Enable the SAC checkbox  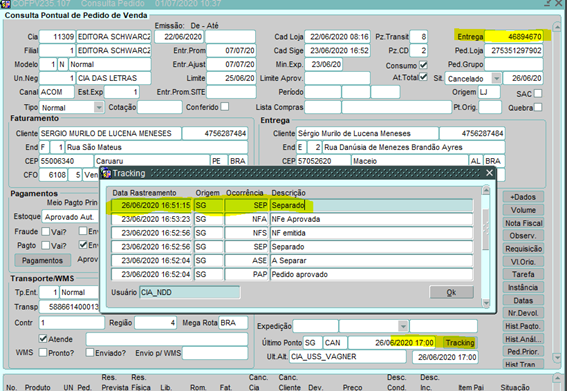tap(538, 93)
